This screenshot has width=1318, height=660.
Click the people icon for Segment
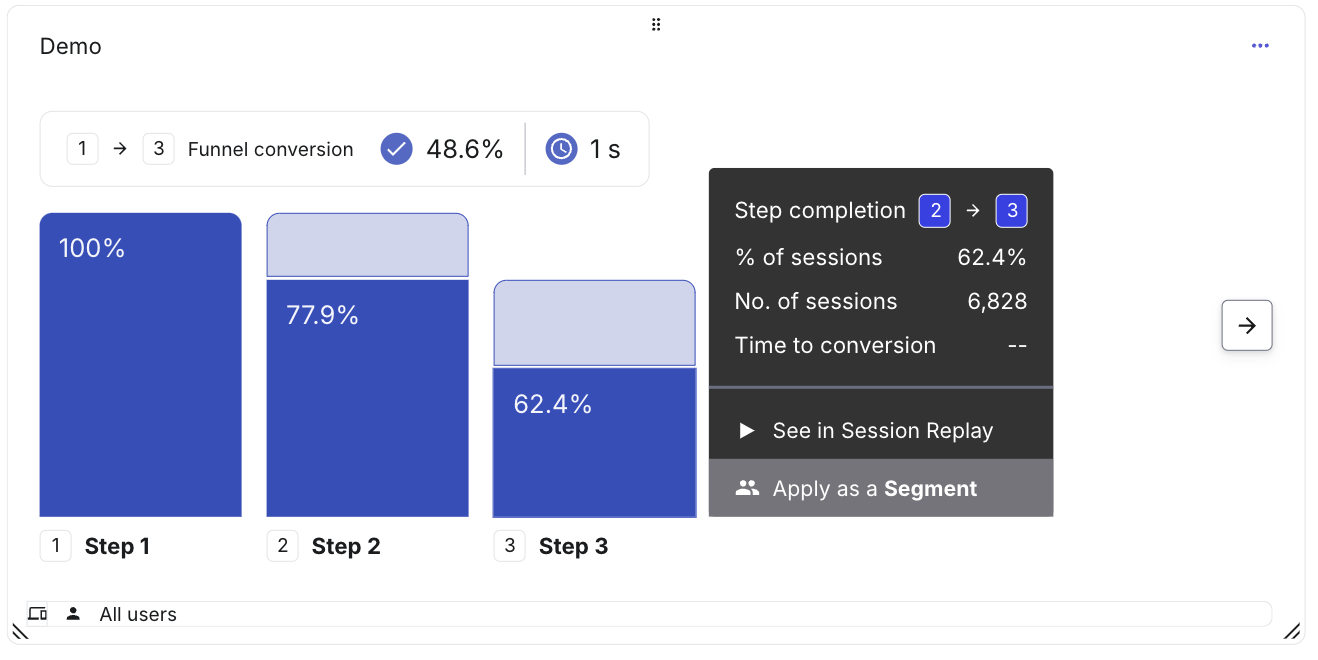click(747, 488)
